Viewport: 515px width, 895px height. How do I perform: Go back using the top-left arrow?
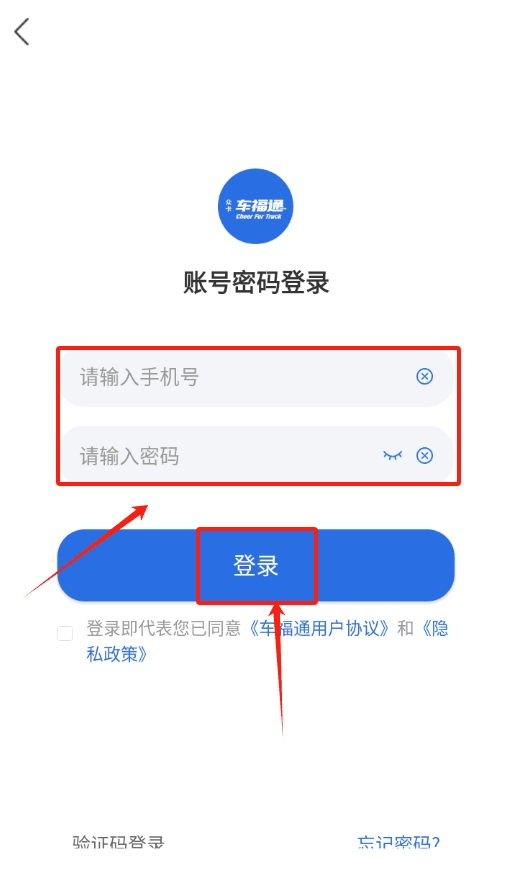click(x=22, y=31)
